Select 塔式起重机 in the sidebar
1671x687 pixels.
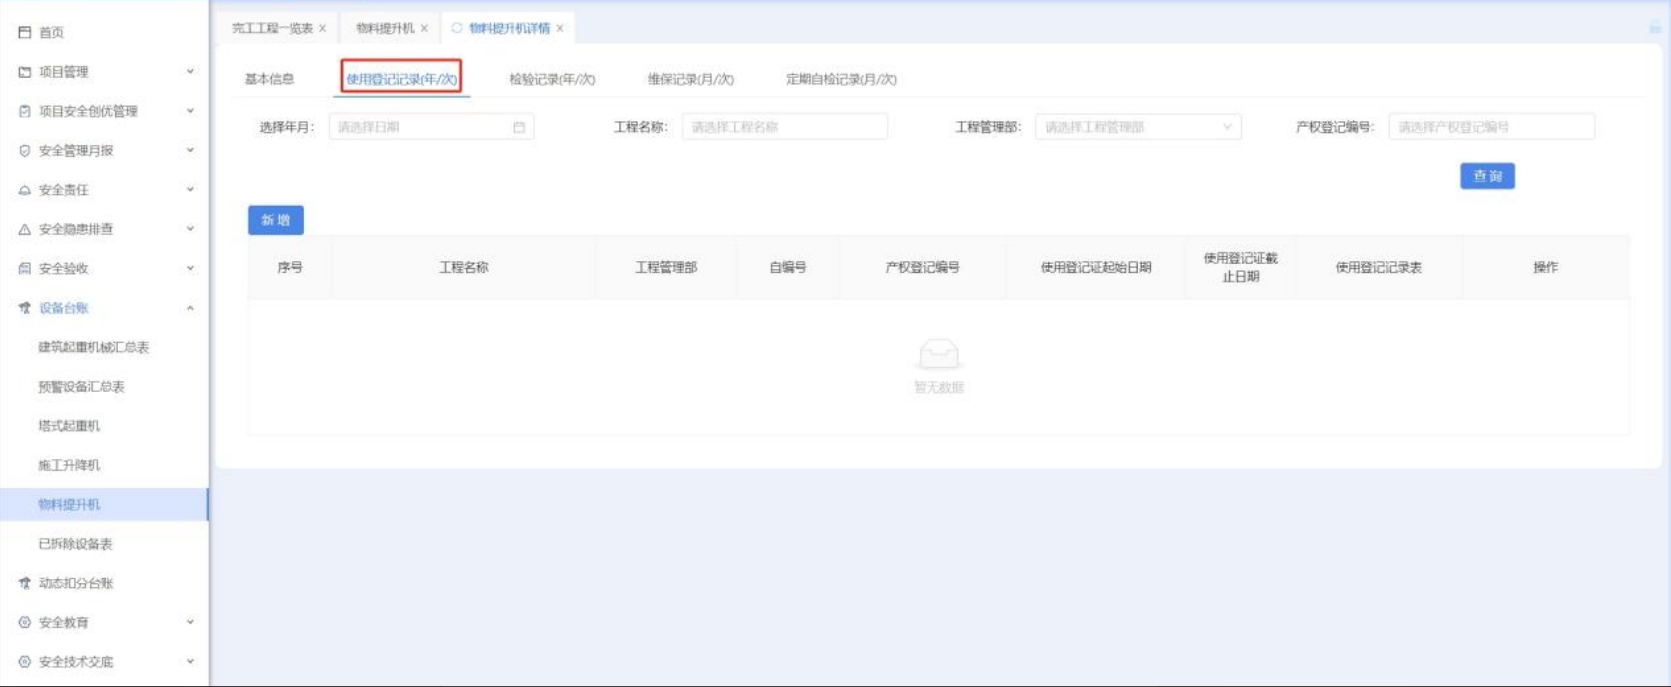69,426
